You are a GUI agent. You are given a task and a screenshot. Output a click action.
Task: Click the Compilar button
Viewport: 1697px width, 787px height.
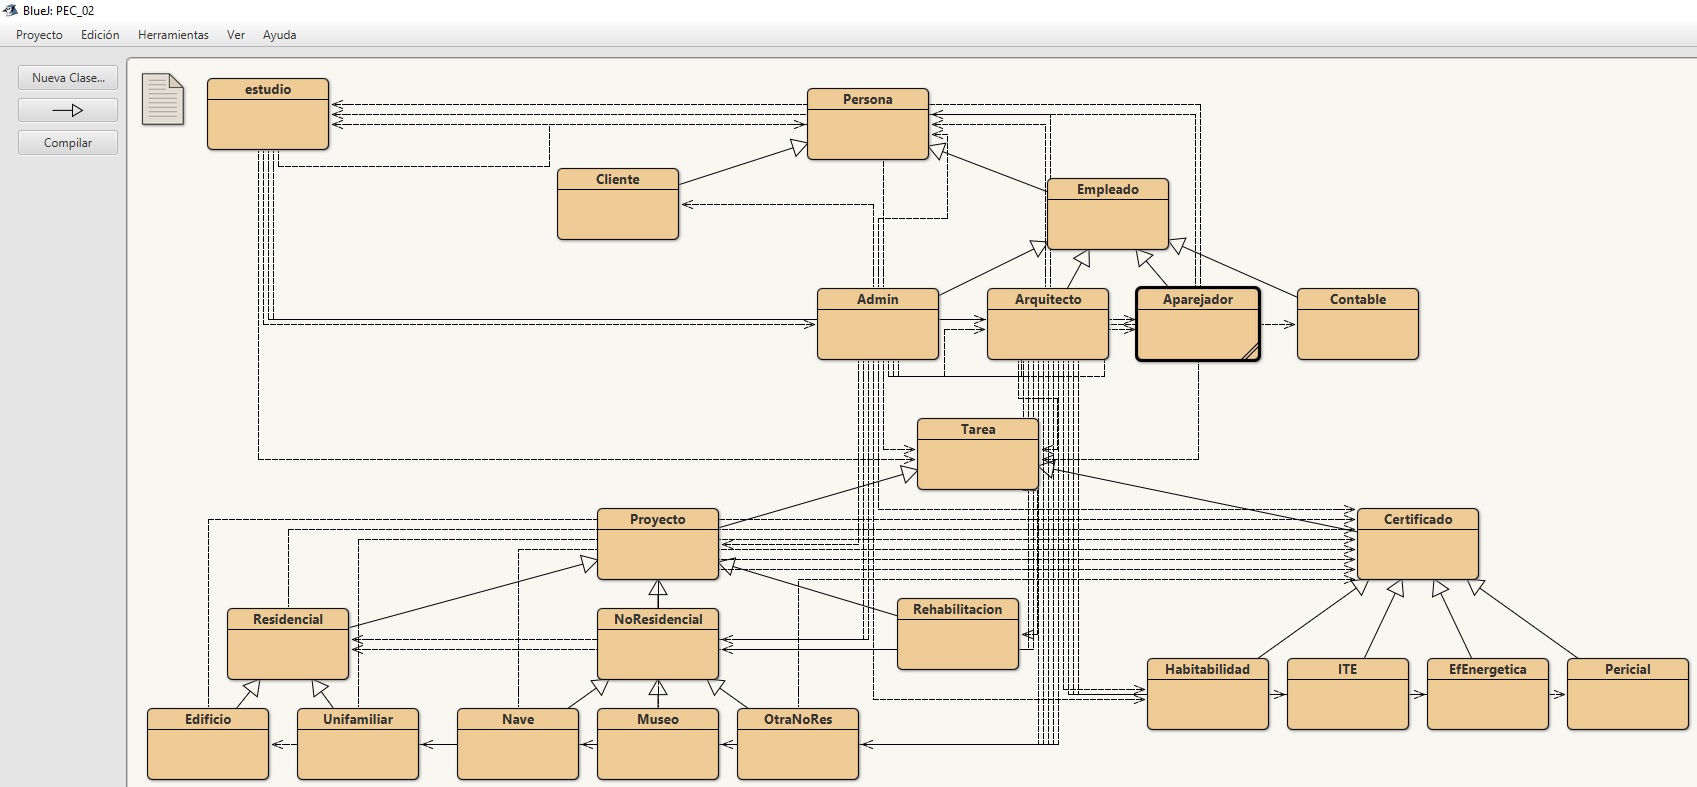coord(68,143)
